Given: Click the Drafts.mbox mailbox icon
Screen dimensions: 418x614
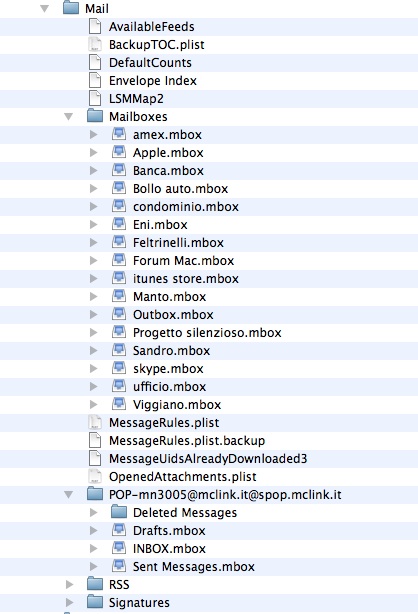Looking at the screenshot, I should [119, 530].
